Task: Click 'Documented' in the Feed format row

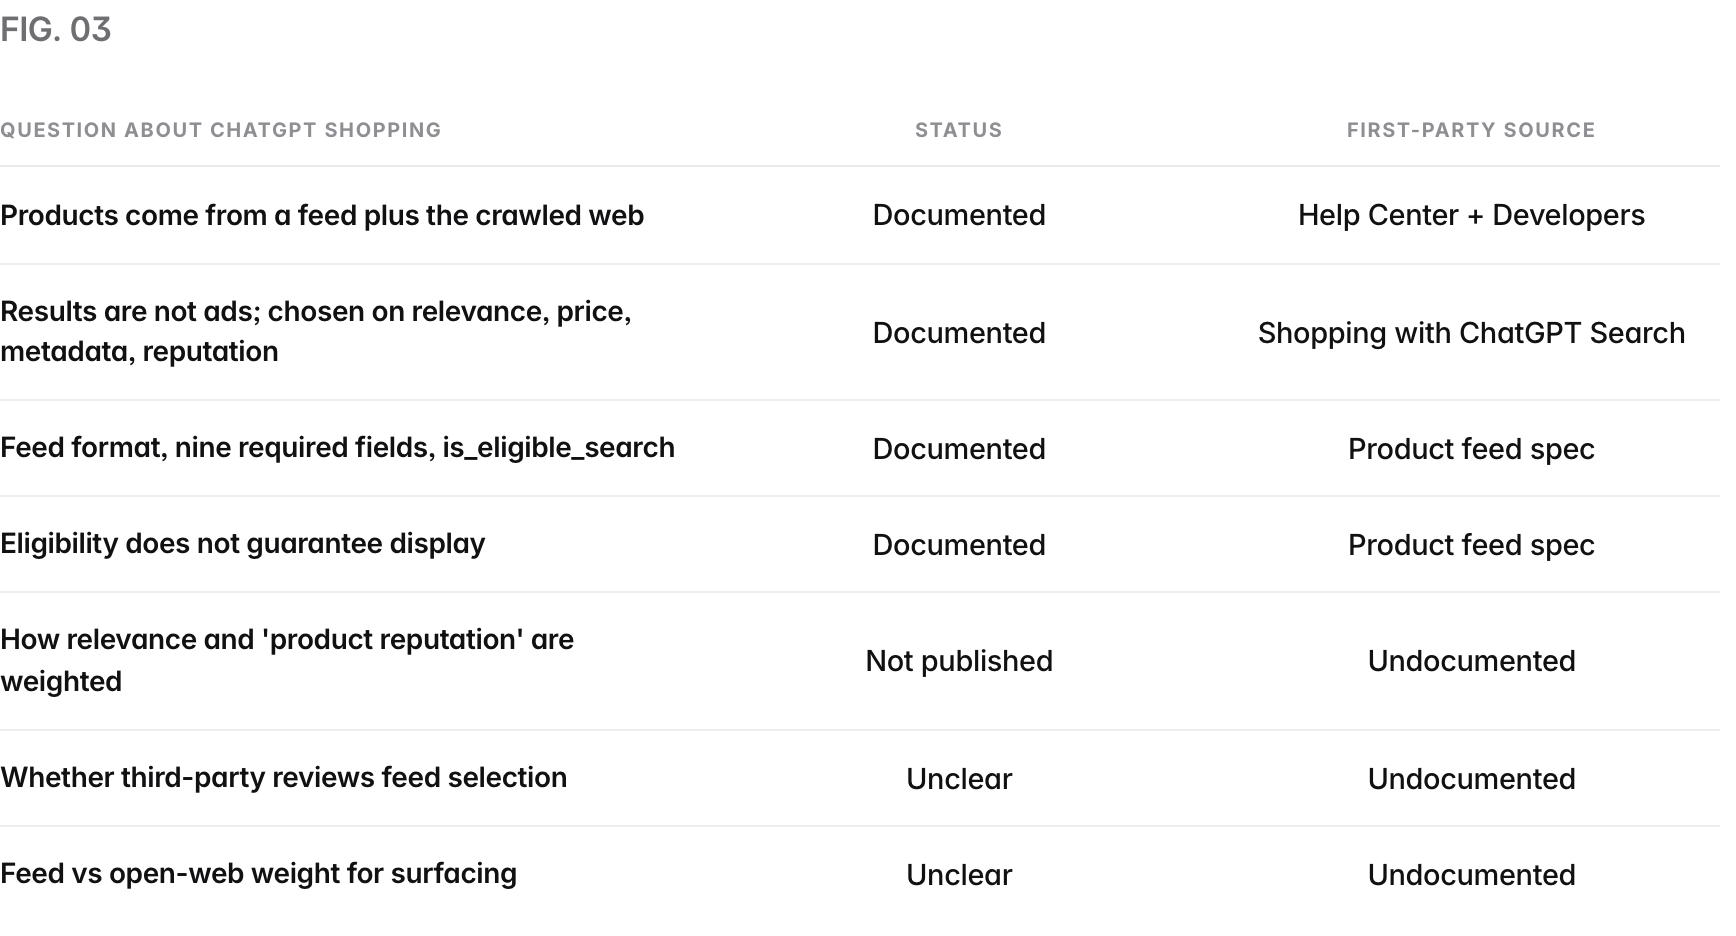Action: tap(959, 449)
